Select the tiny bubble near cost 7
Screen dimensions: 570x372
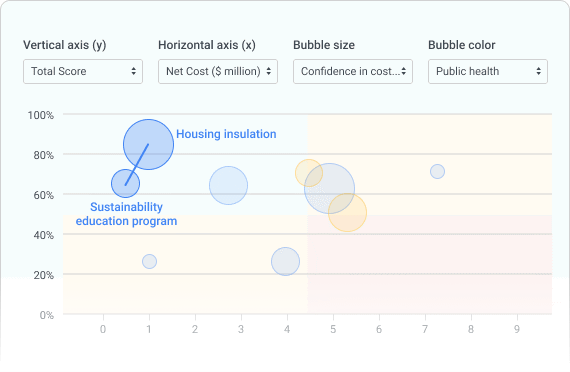click(437, 171)
